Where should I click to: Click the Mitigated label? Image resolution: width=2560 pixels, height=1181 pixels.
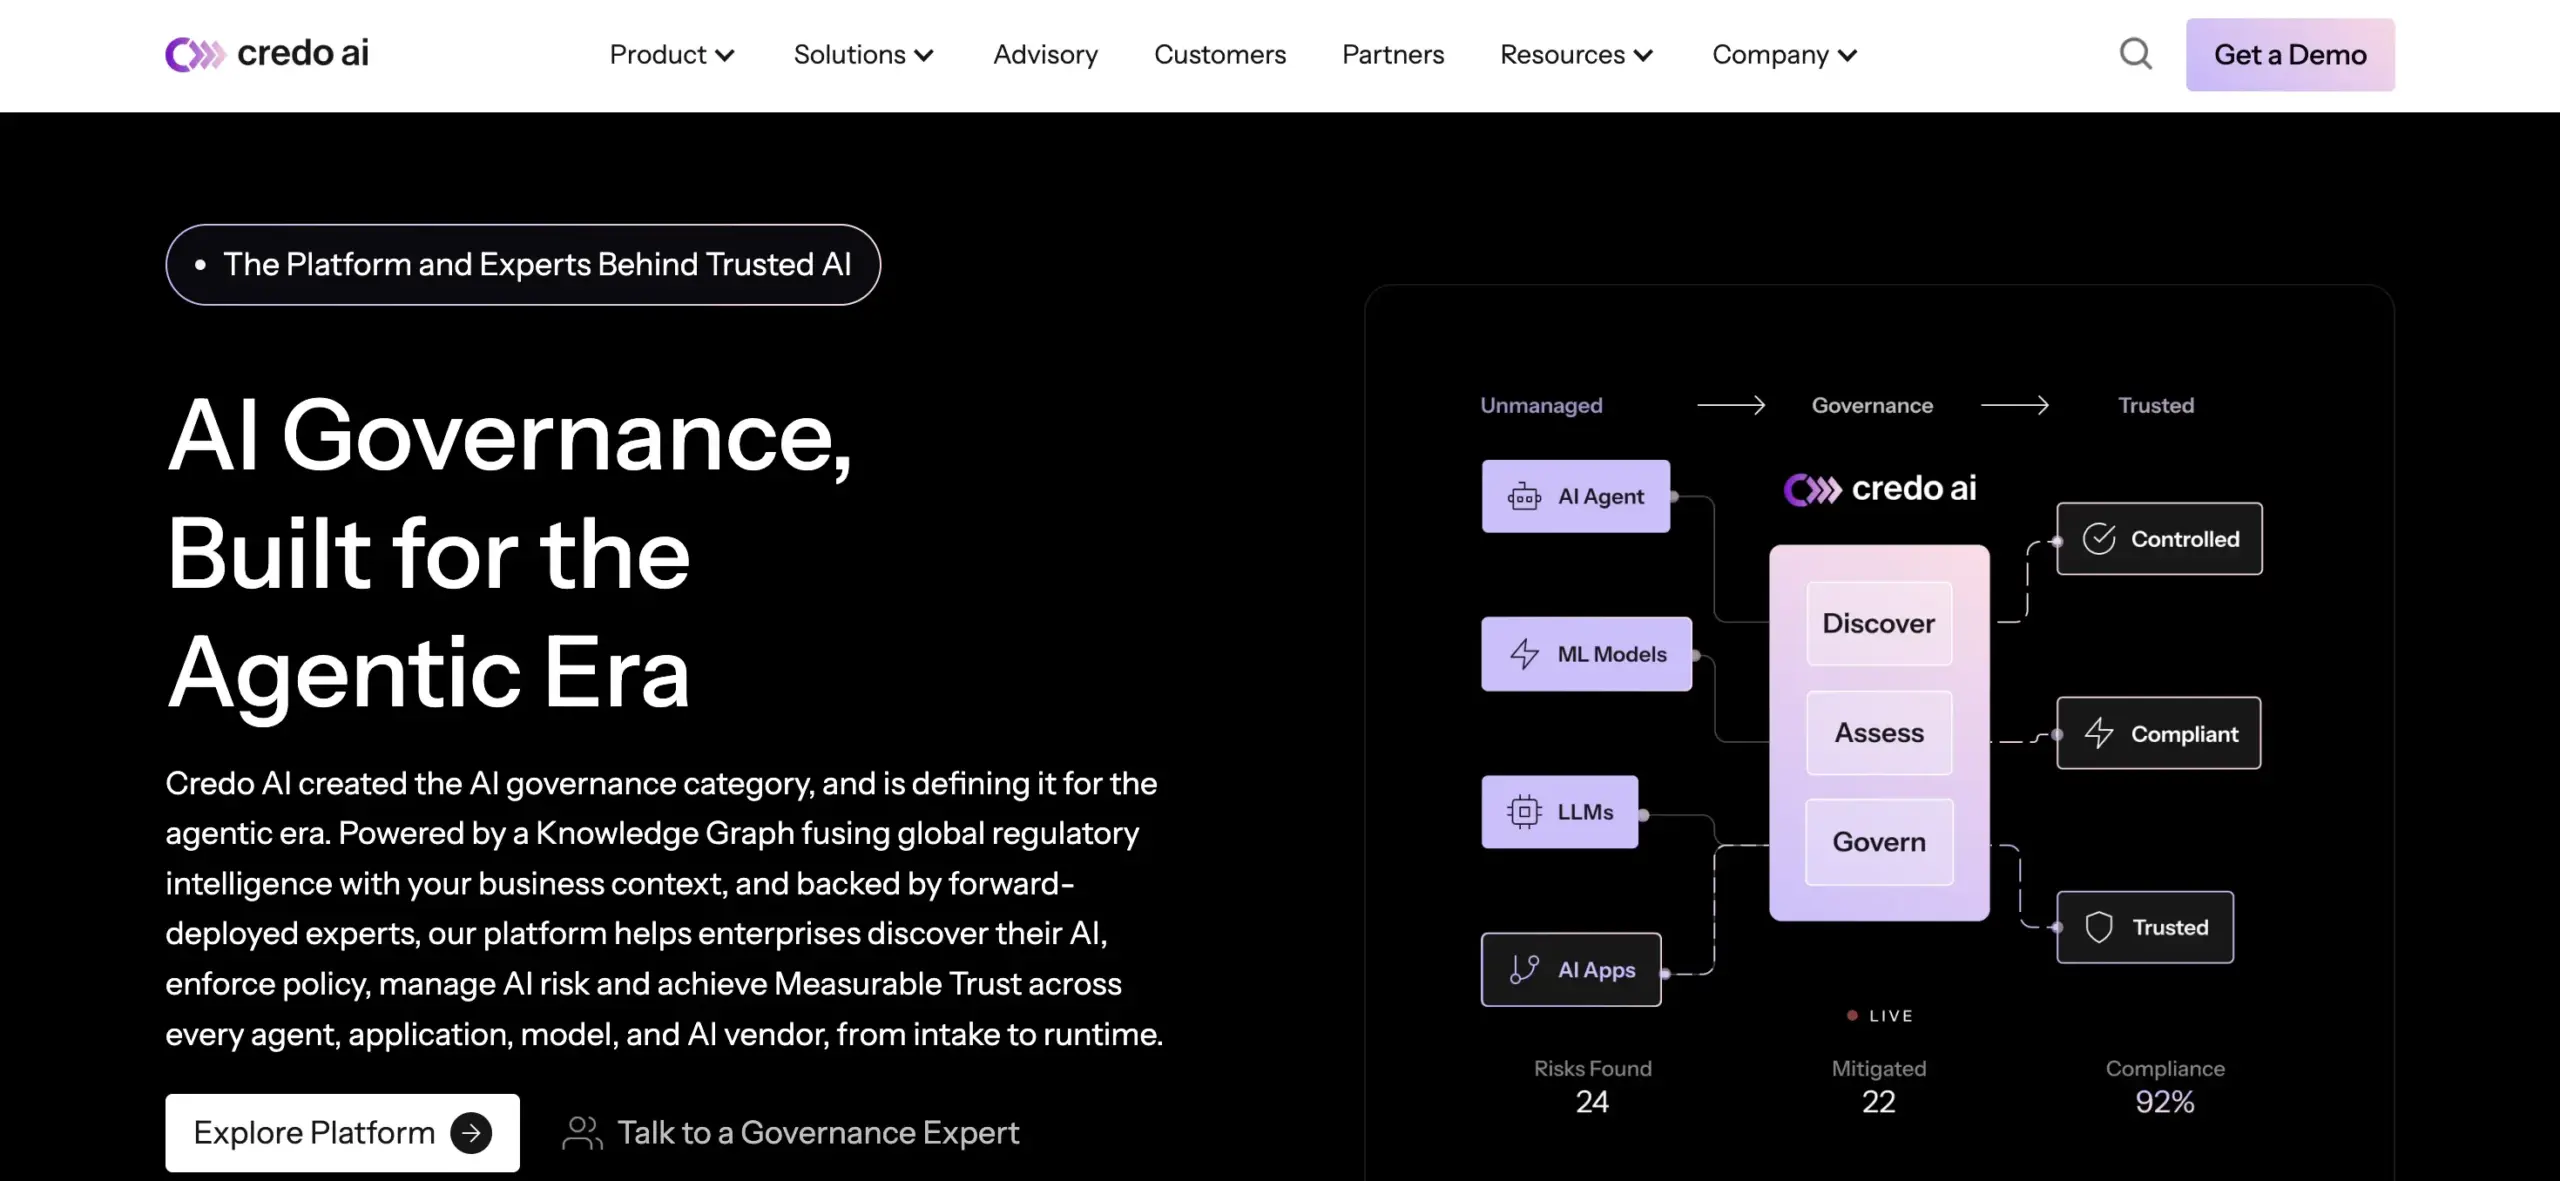click(x=1878, y=1068)
